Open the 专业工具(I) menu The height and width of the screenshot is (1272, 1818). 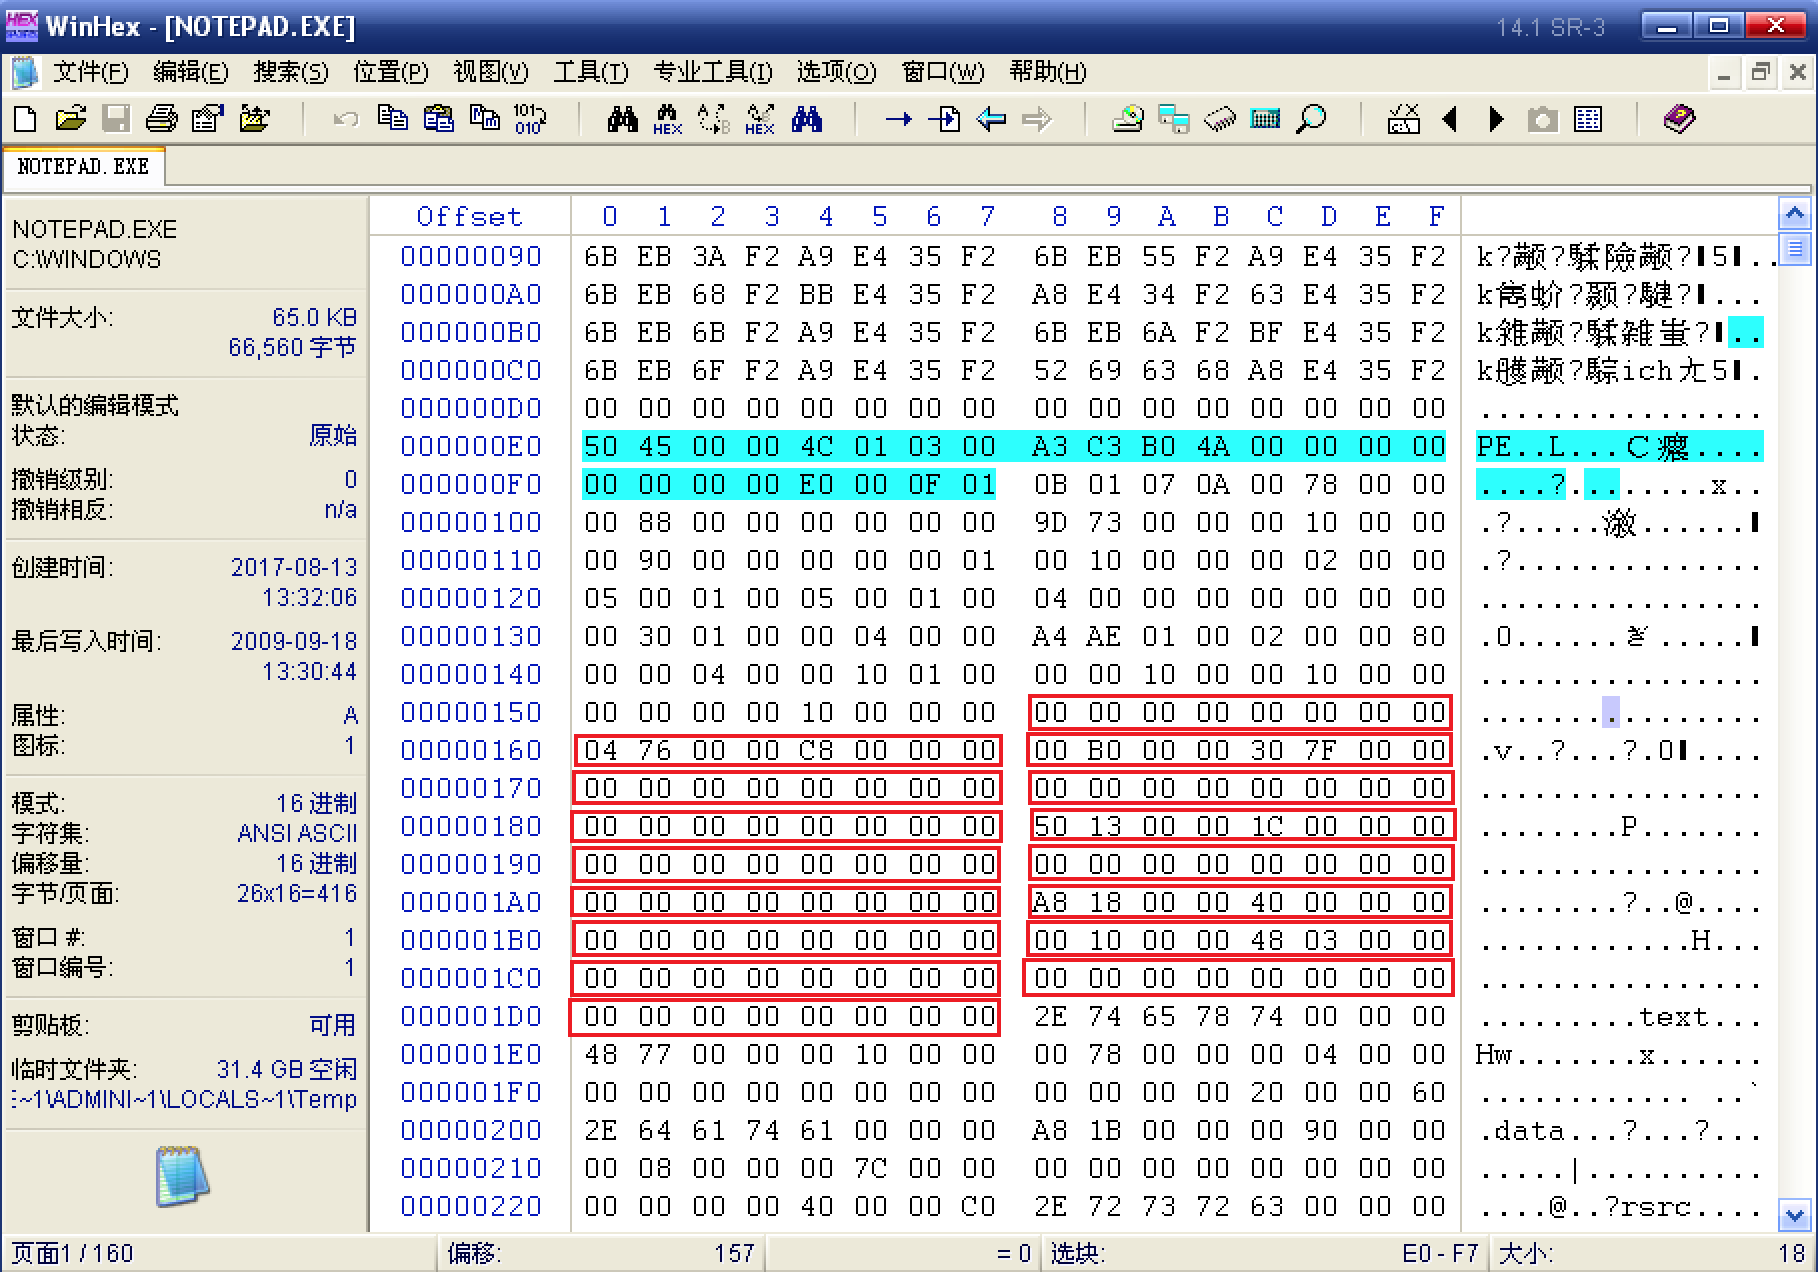tap(712, 72)
